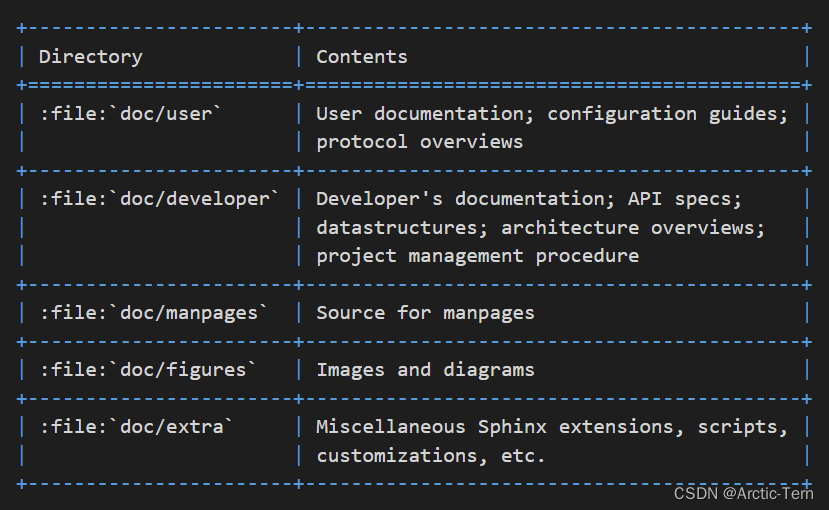Click the "Developer's documentation; API specs;" line
The width and height of the screenshot is (829, 510).
(x=529, y=199)
